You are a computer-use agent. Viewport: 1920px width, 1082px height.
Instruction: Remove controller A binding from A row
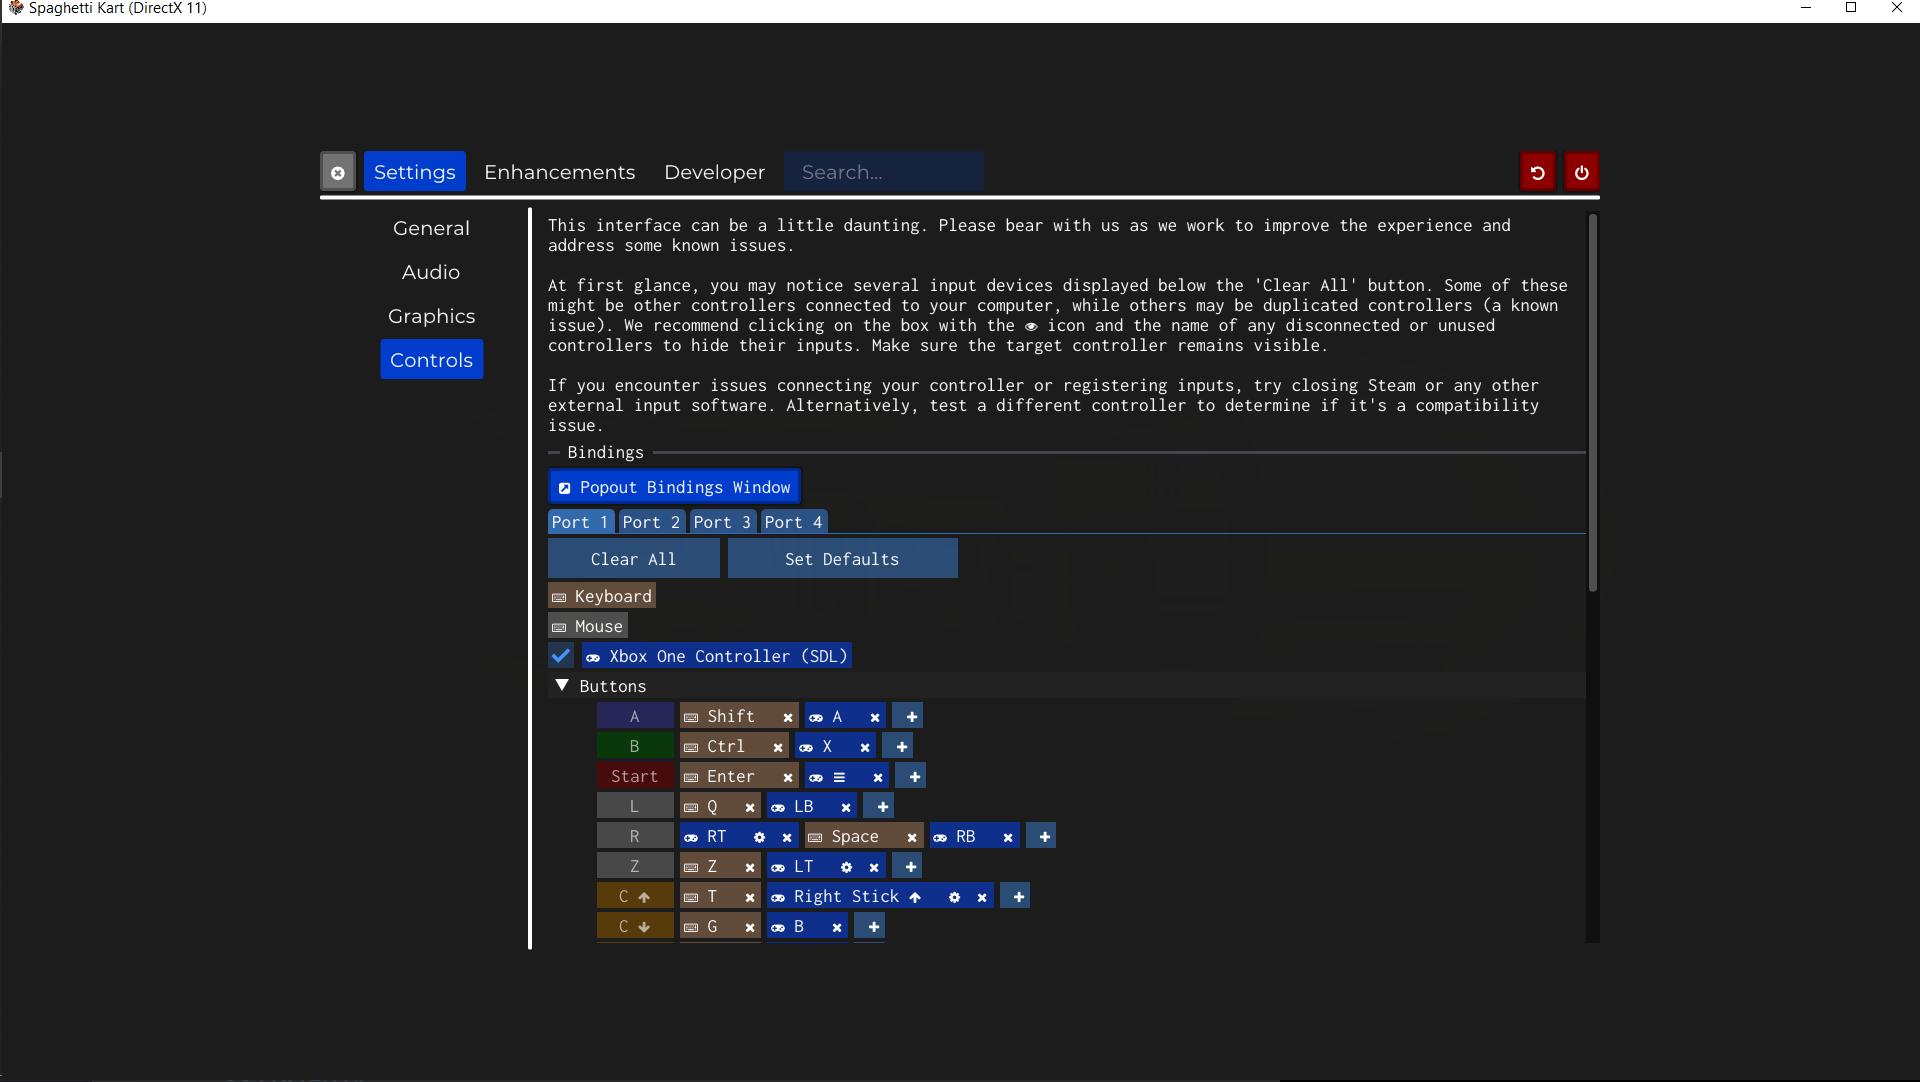875,717
